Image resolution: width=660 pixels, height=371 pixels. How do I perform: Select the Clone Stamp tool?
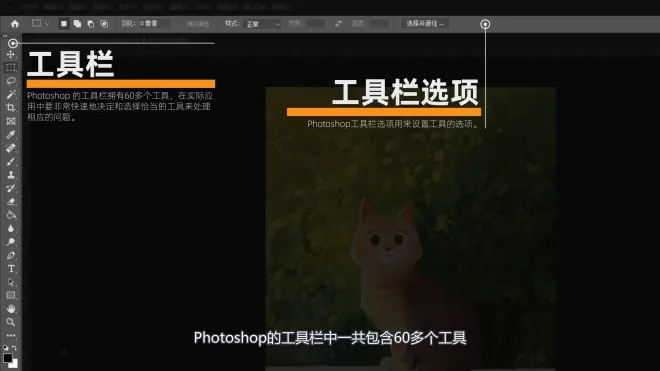tap(11, 175)
